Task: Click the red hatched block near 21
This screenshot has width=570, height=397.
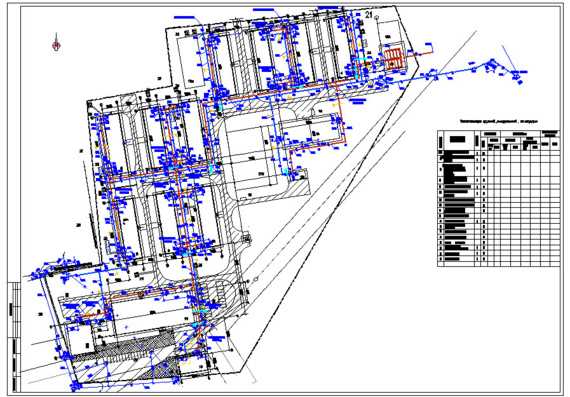Action: click(x=394, y=59)
